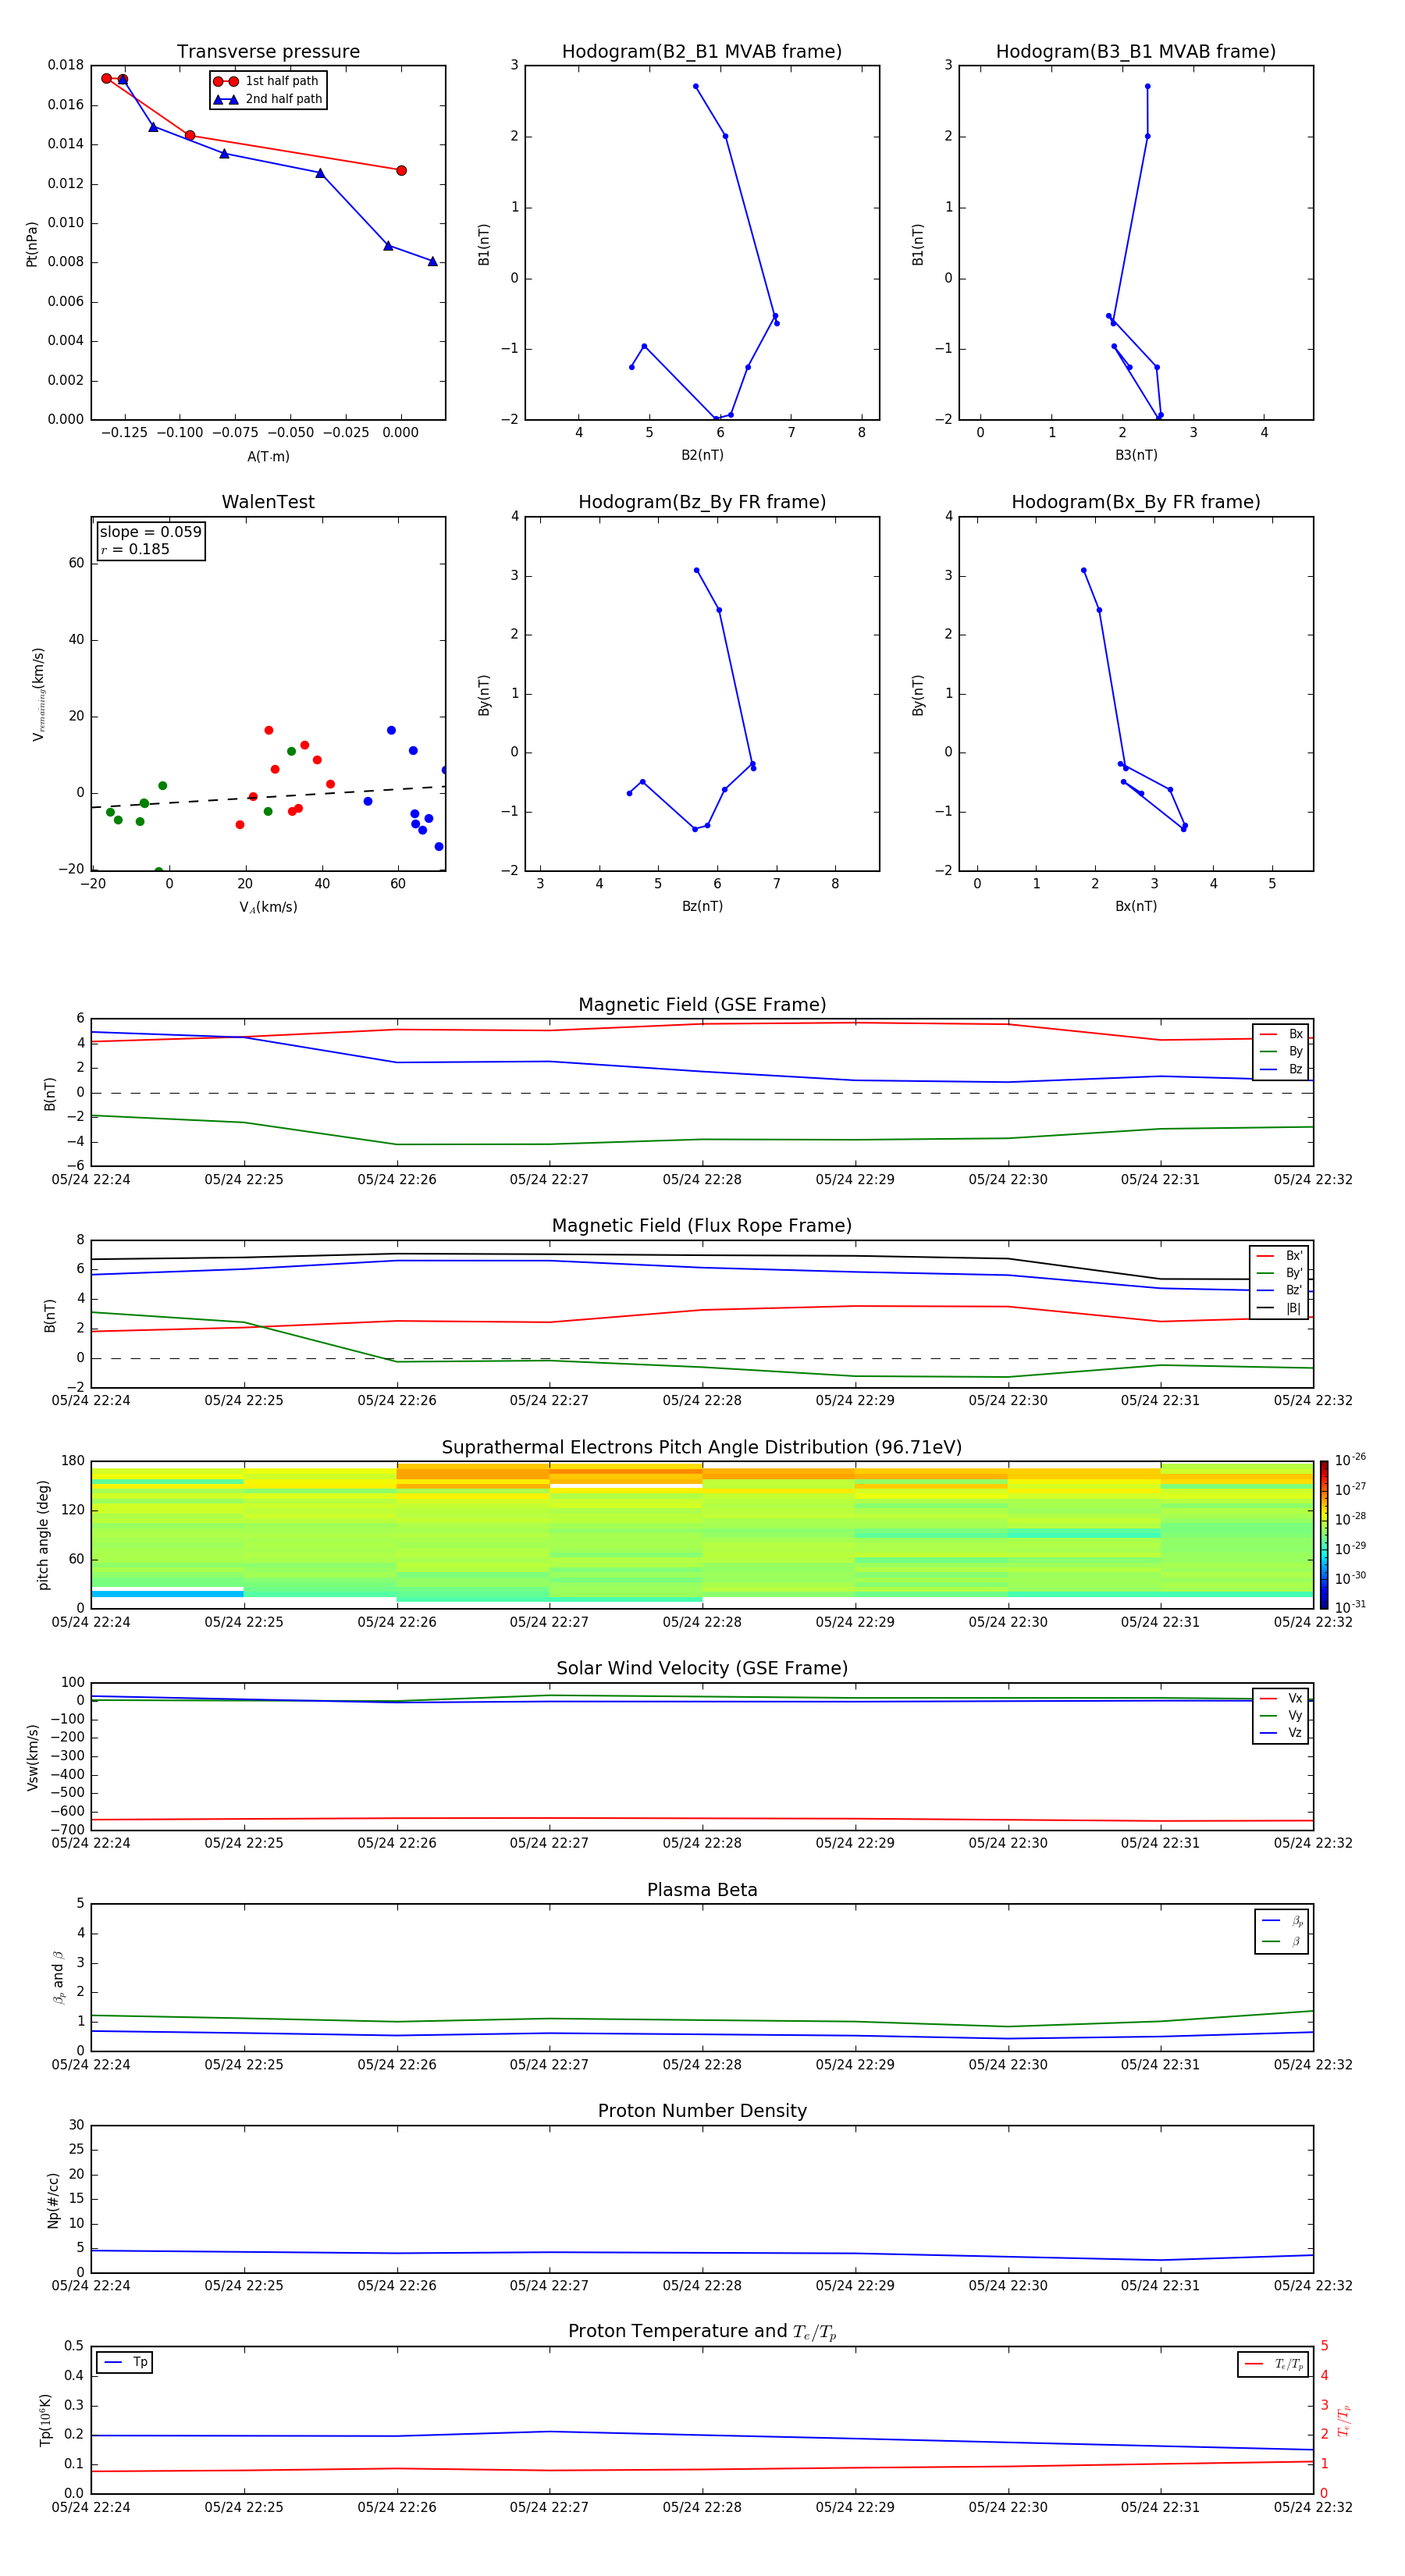Click the "Hodogram(Bx_By FR frame)" title

click(1136, 502)
